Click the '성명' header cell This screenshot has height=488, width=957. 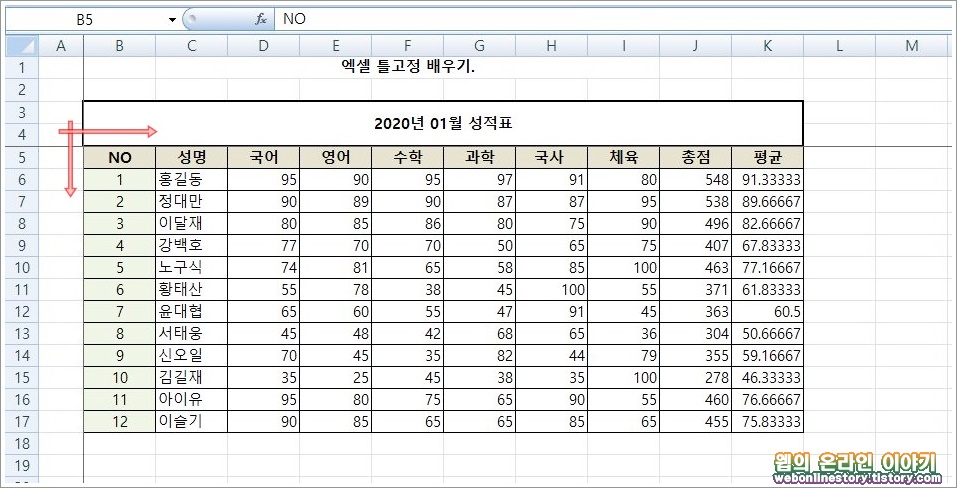192,158
